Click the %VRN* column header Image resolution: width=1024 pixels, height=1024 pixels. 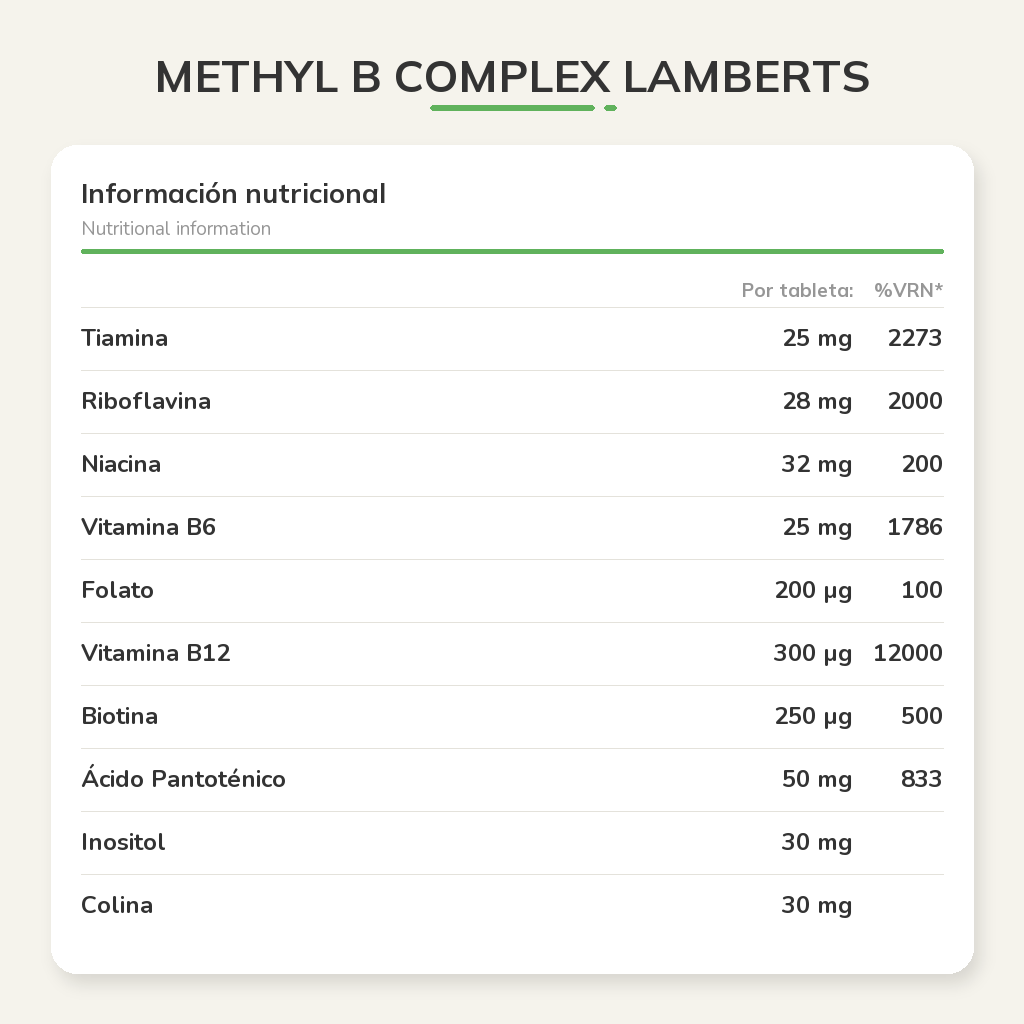point(908,290)
